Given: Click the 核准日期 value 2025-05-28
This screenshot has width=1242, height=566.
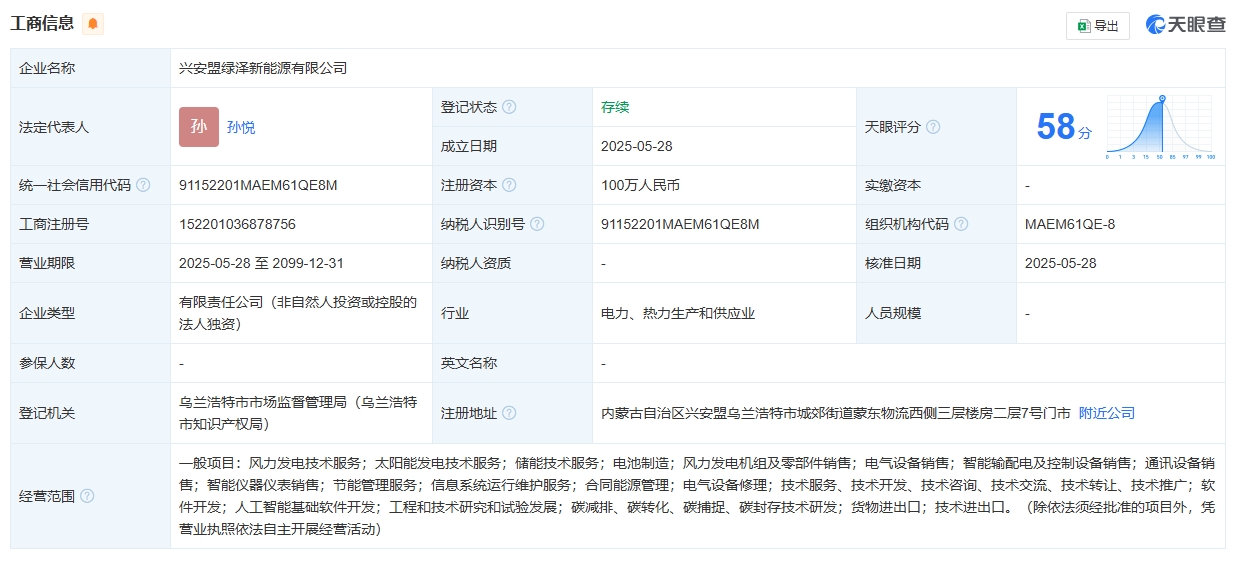Looking at the screenshot, I should click(x=1061, y=263).
